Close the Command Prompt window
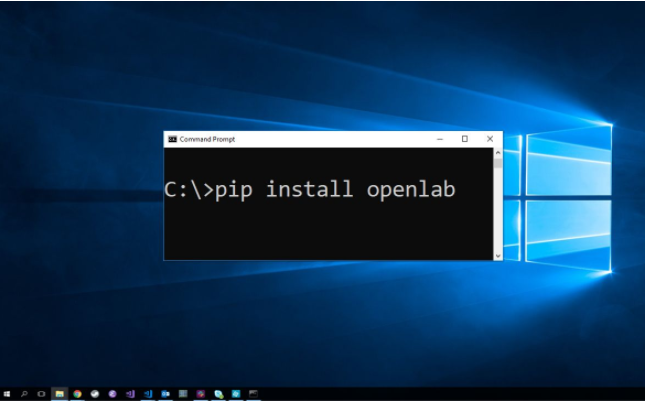645x401 pixels. [490, 139]
